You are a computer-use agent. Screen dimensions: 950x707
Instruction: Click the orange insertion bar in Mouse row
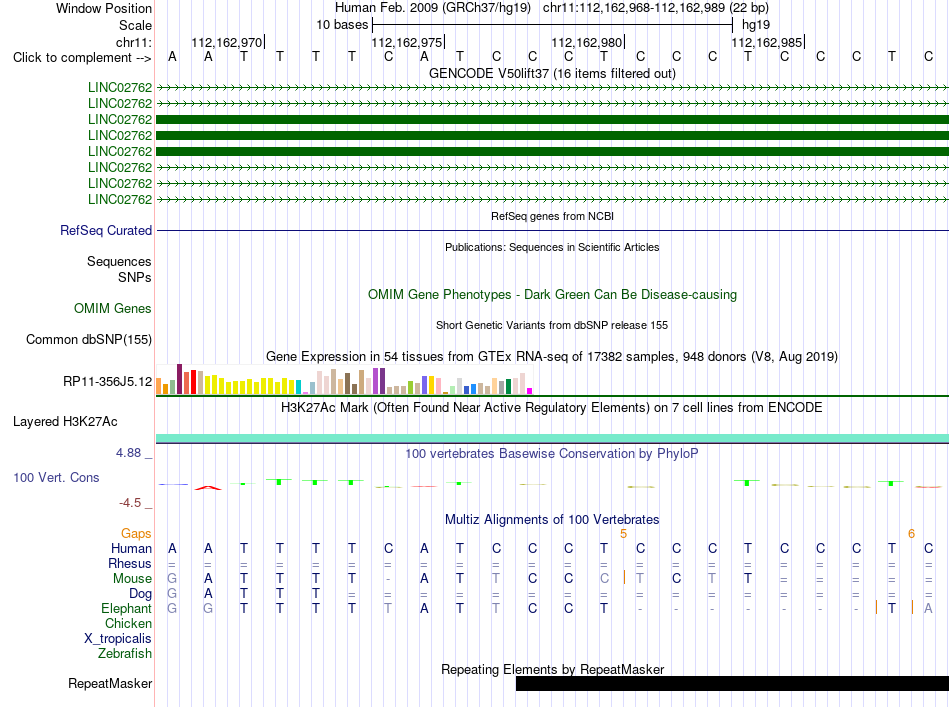click(624, 577)
